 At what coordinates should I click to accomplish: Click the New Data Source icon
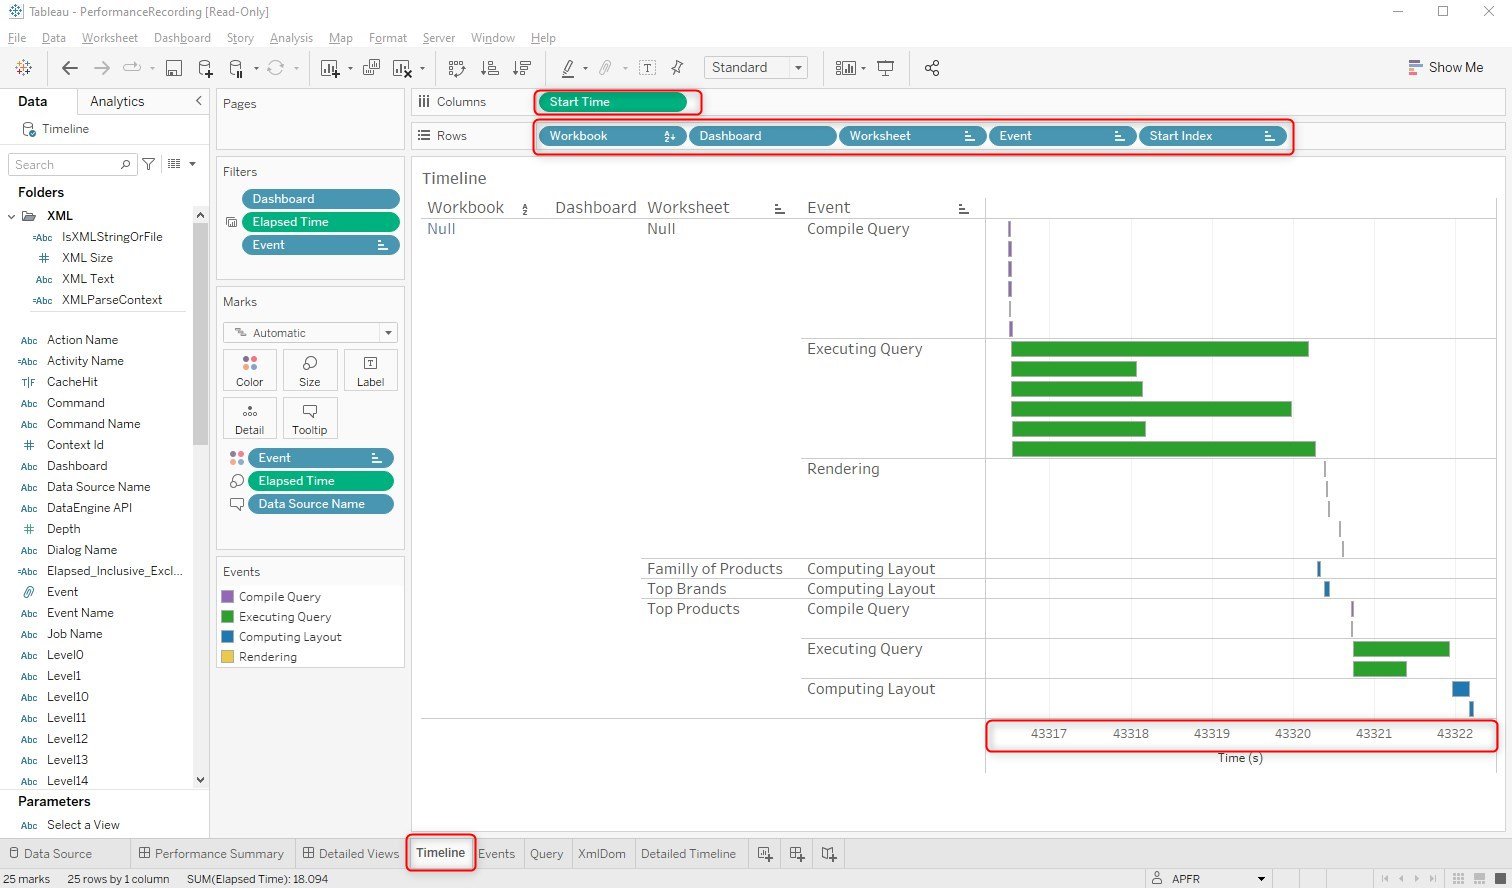point(205,68)
